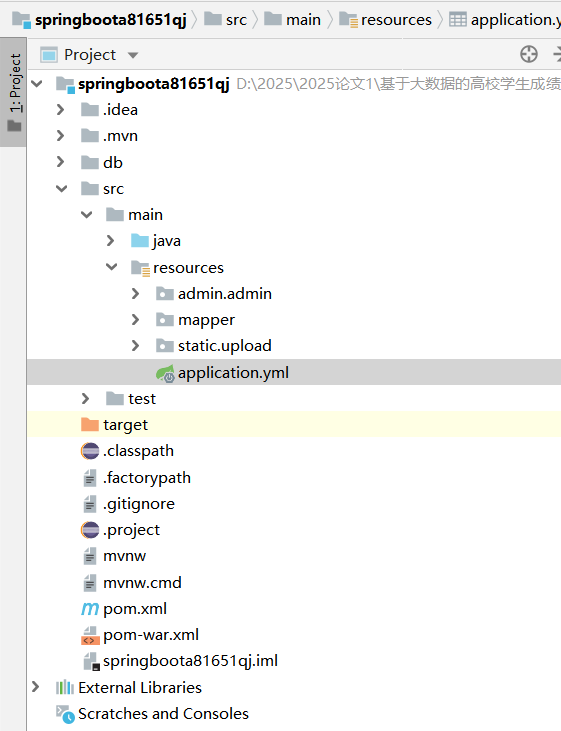
Task: Expand the .mvn folder chevron
Action: (61, 136)
